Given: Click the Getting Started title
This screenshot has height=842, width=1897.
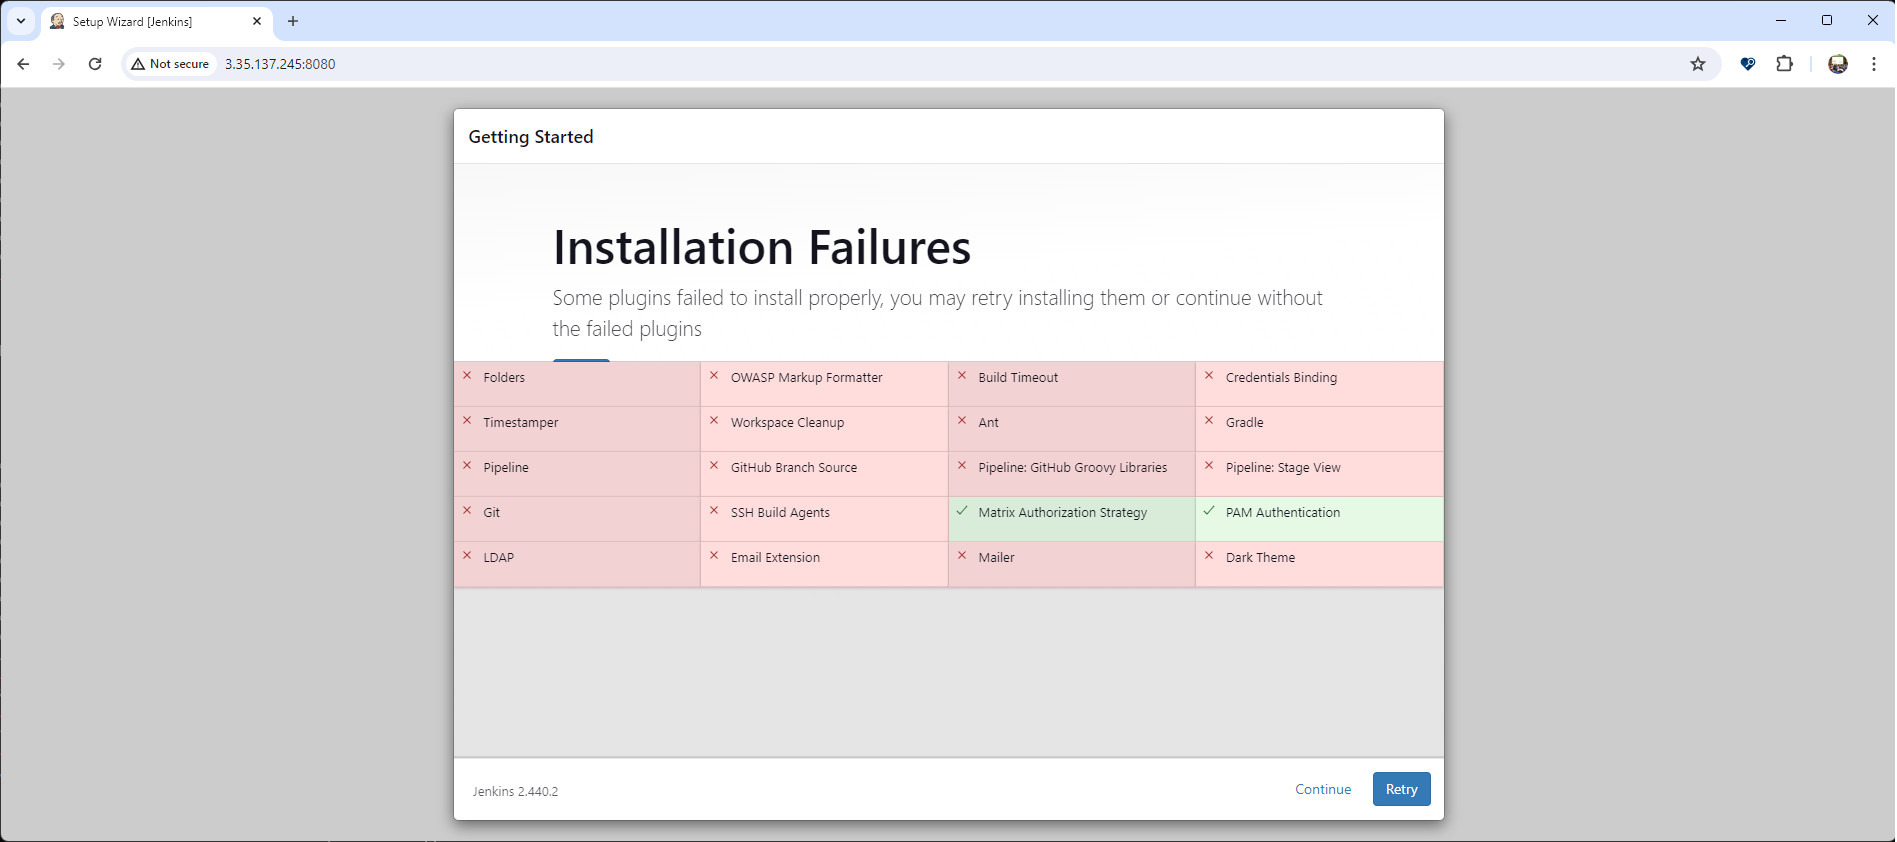Looking at the screenshot, I should coord(531,137).
